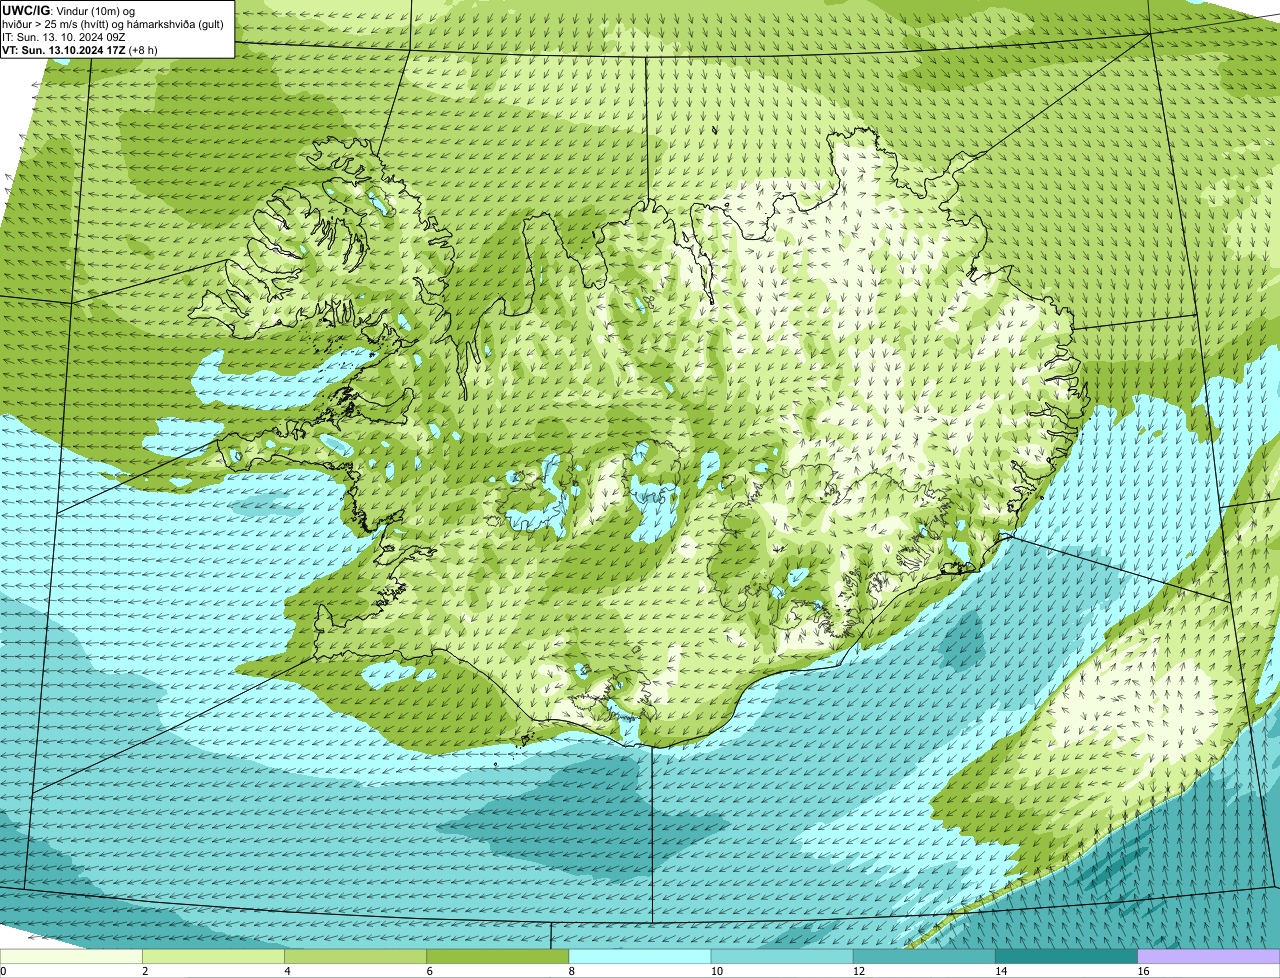Click the legend scale label '12'
Screen dimensions: 1280x978
click(858, 971)
